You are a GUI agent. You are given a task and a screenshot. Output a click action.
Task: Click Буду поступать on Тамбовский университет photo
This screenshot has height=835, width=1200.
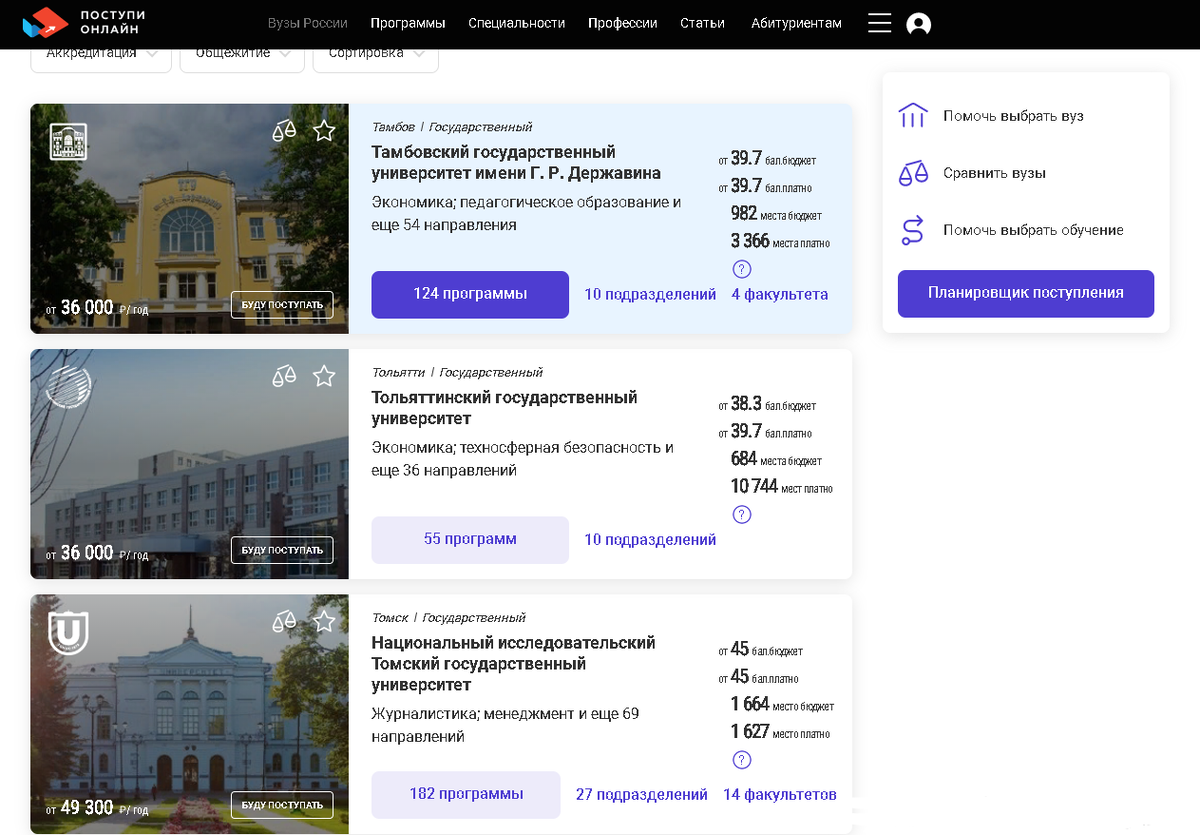(x=282, y=305)
